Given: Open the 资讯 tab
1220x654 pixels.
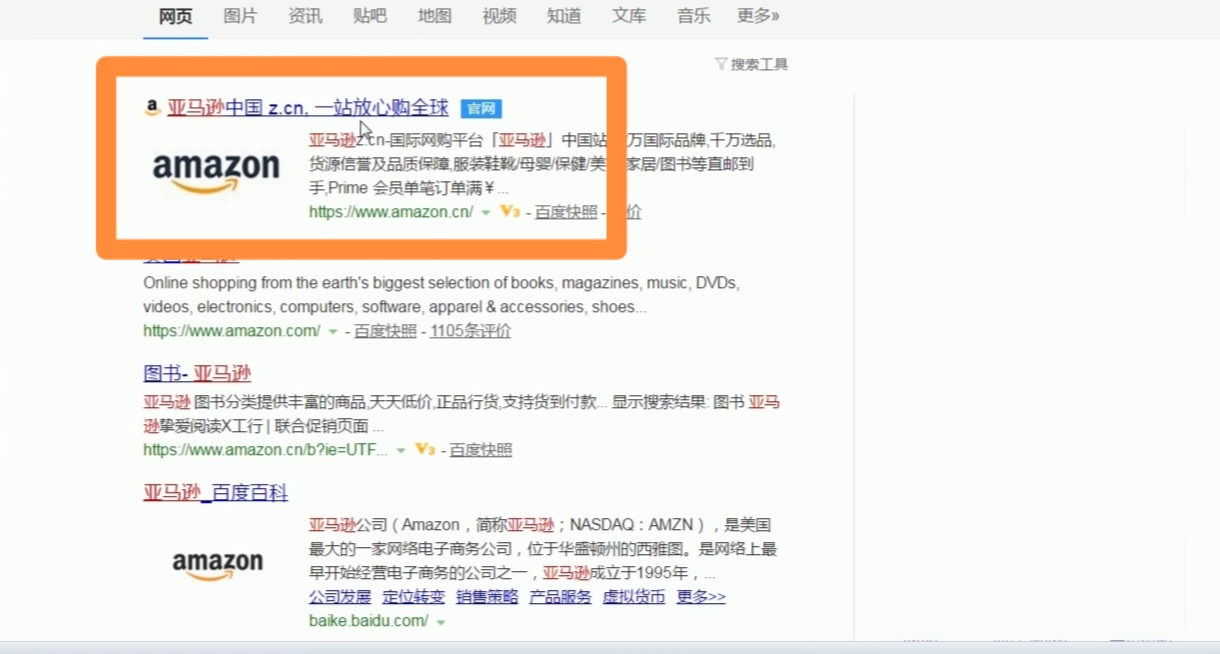Looking at the screenshot, I should point(305,16).
